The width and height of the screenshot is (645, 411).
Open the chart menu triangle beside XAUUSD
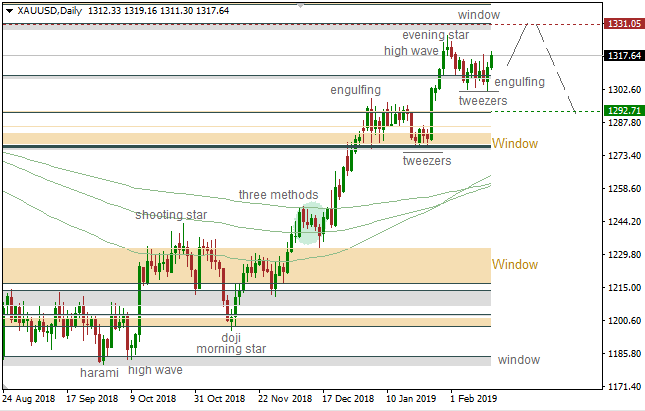click(8, 11)
